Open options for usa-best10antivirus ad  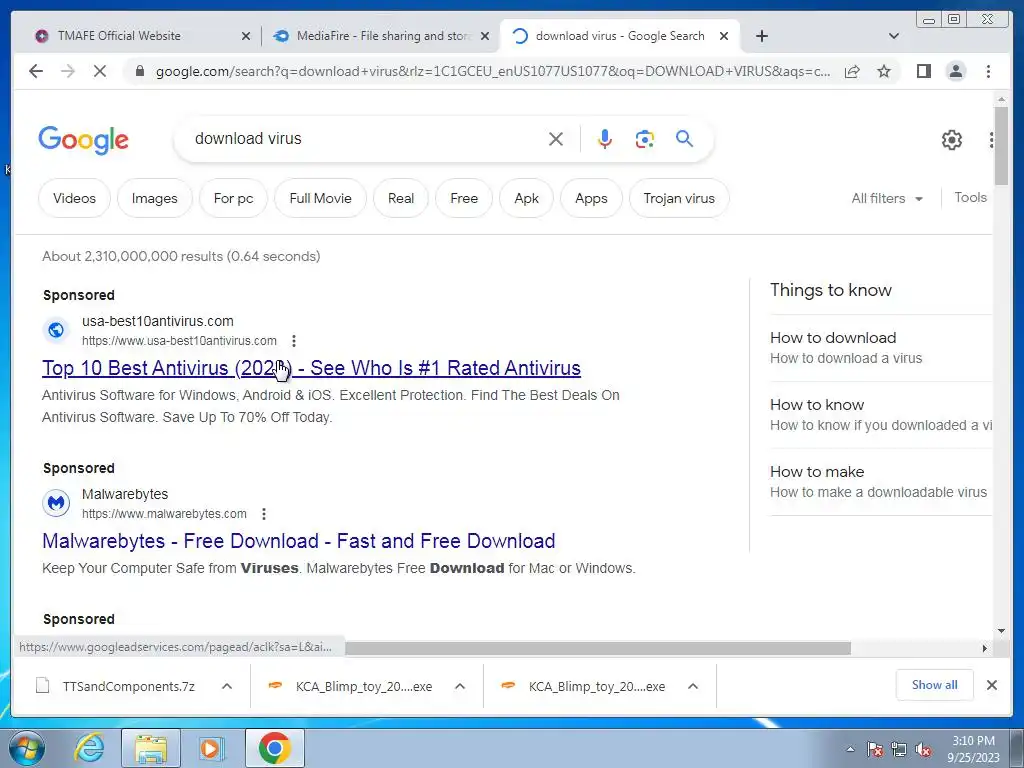point(294,341)
